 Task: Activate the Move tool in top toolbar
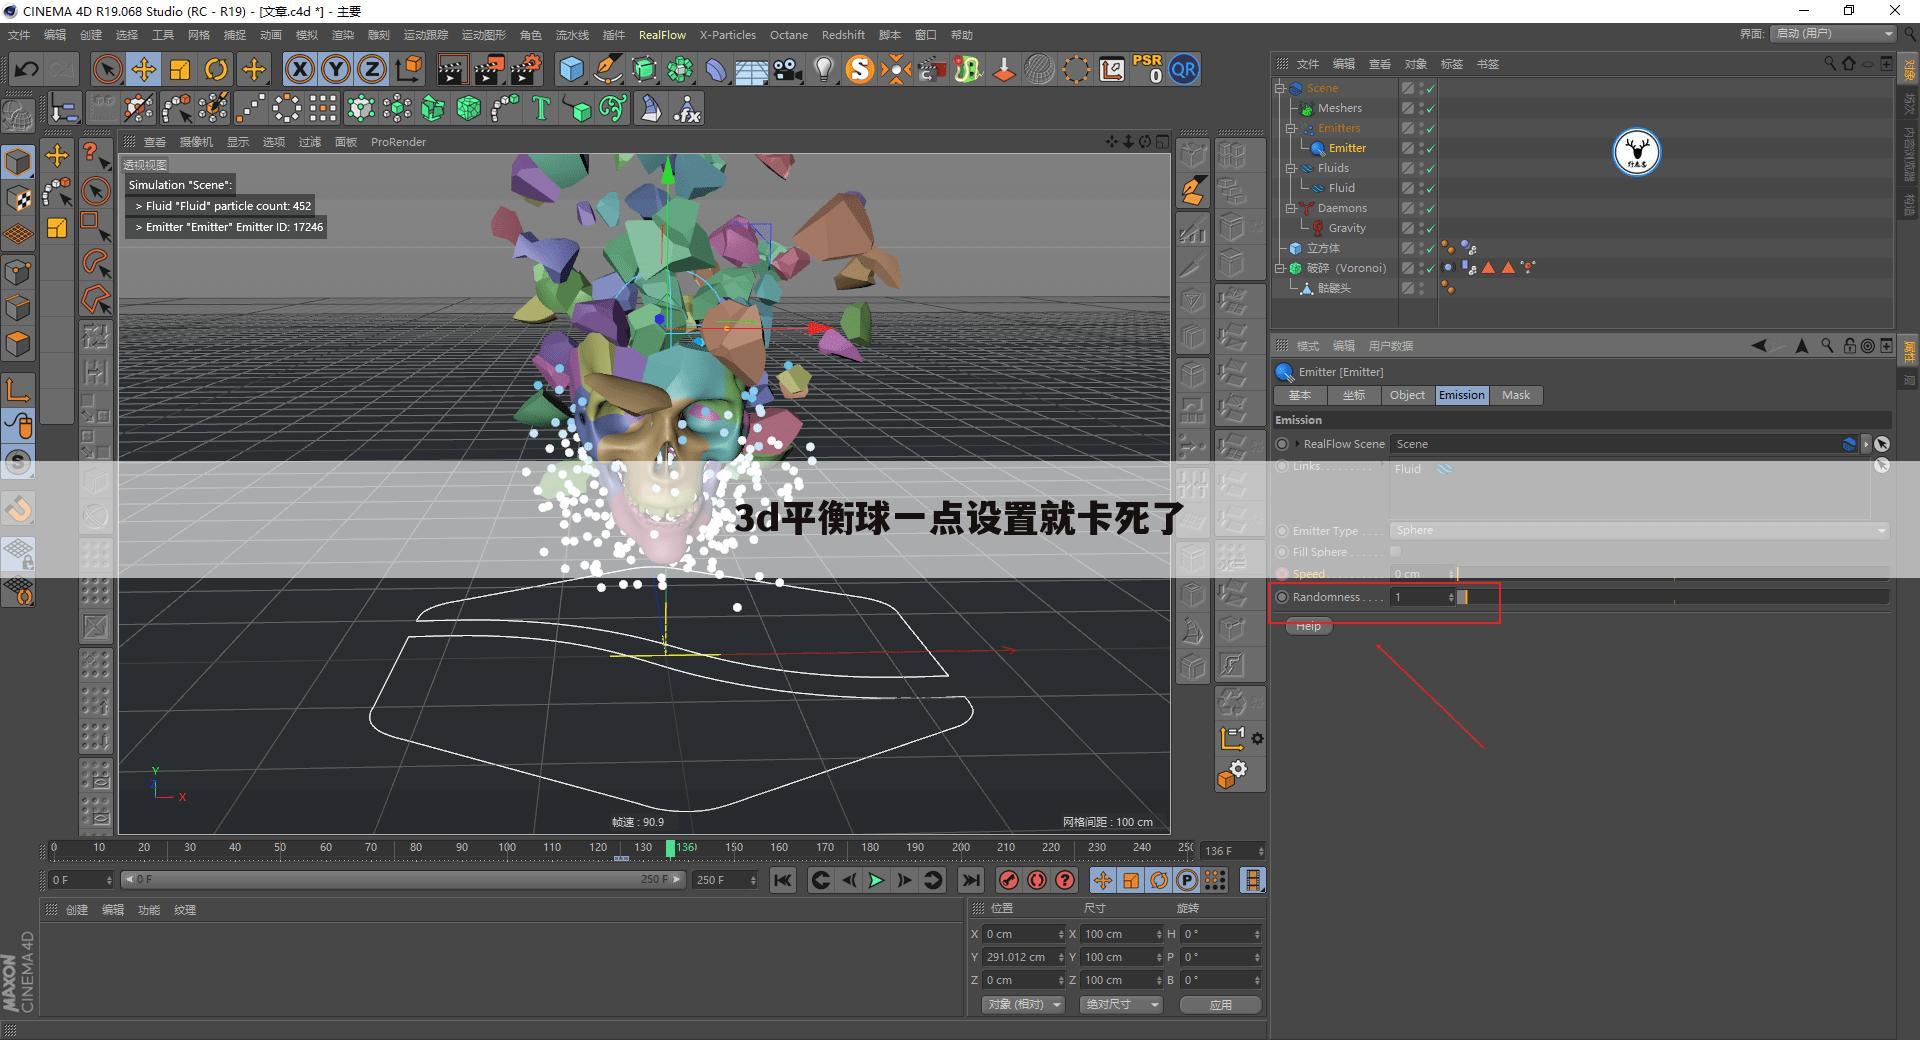tap(144, 69)
